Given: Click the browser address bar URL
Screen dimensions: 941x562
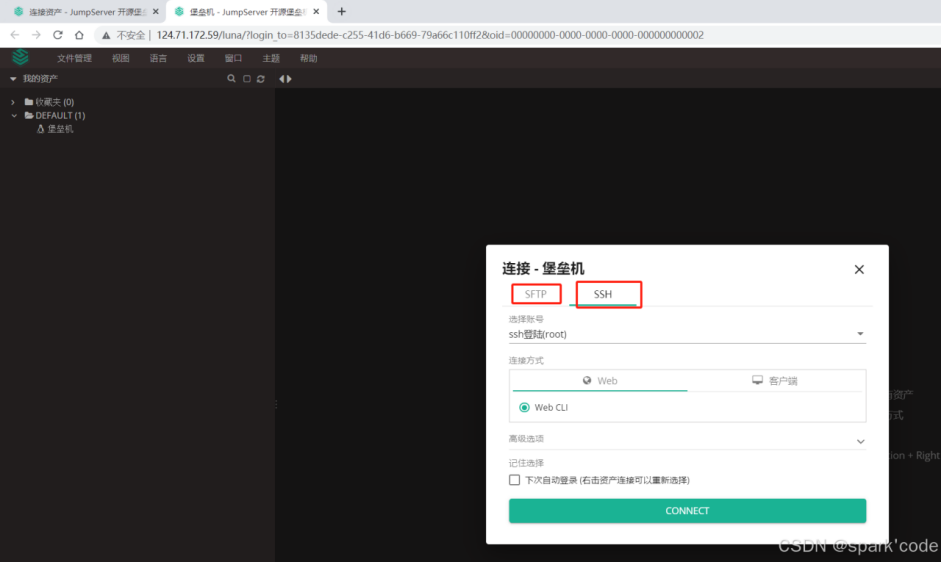Looking at the screenshot, I should [x=430, y=35].
